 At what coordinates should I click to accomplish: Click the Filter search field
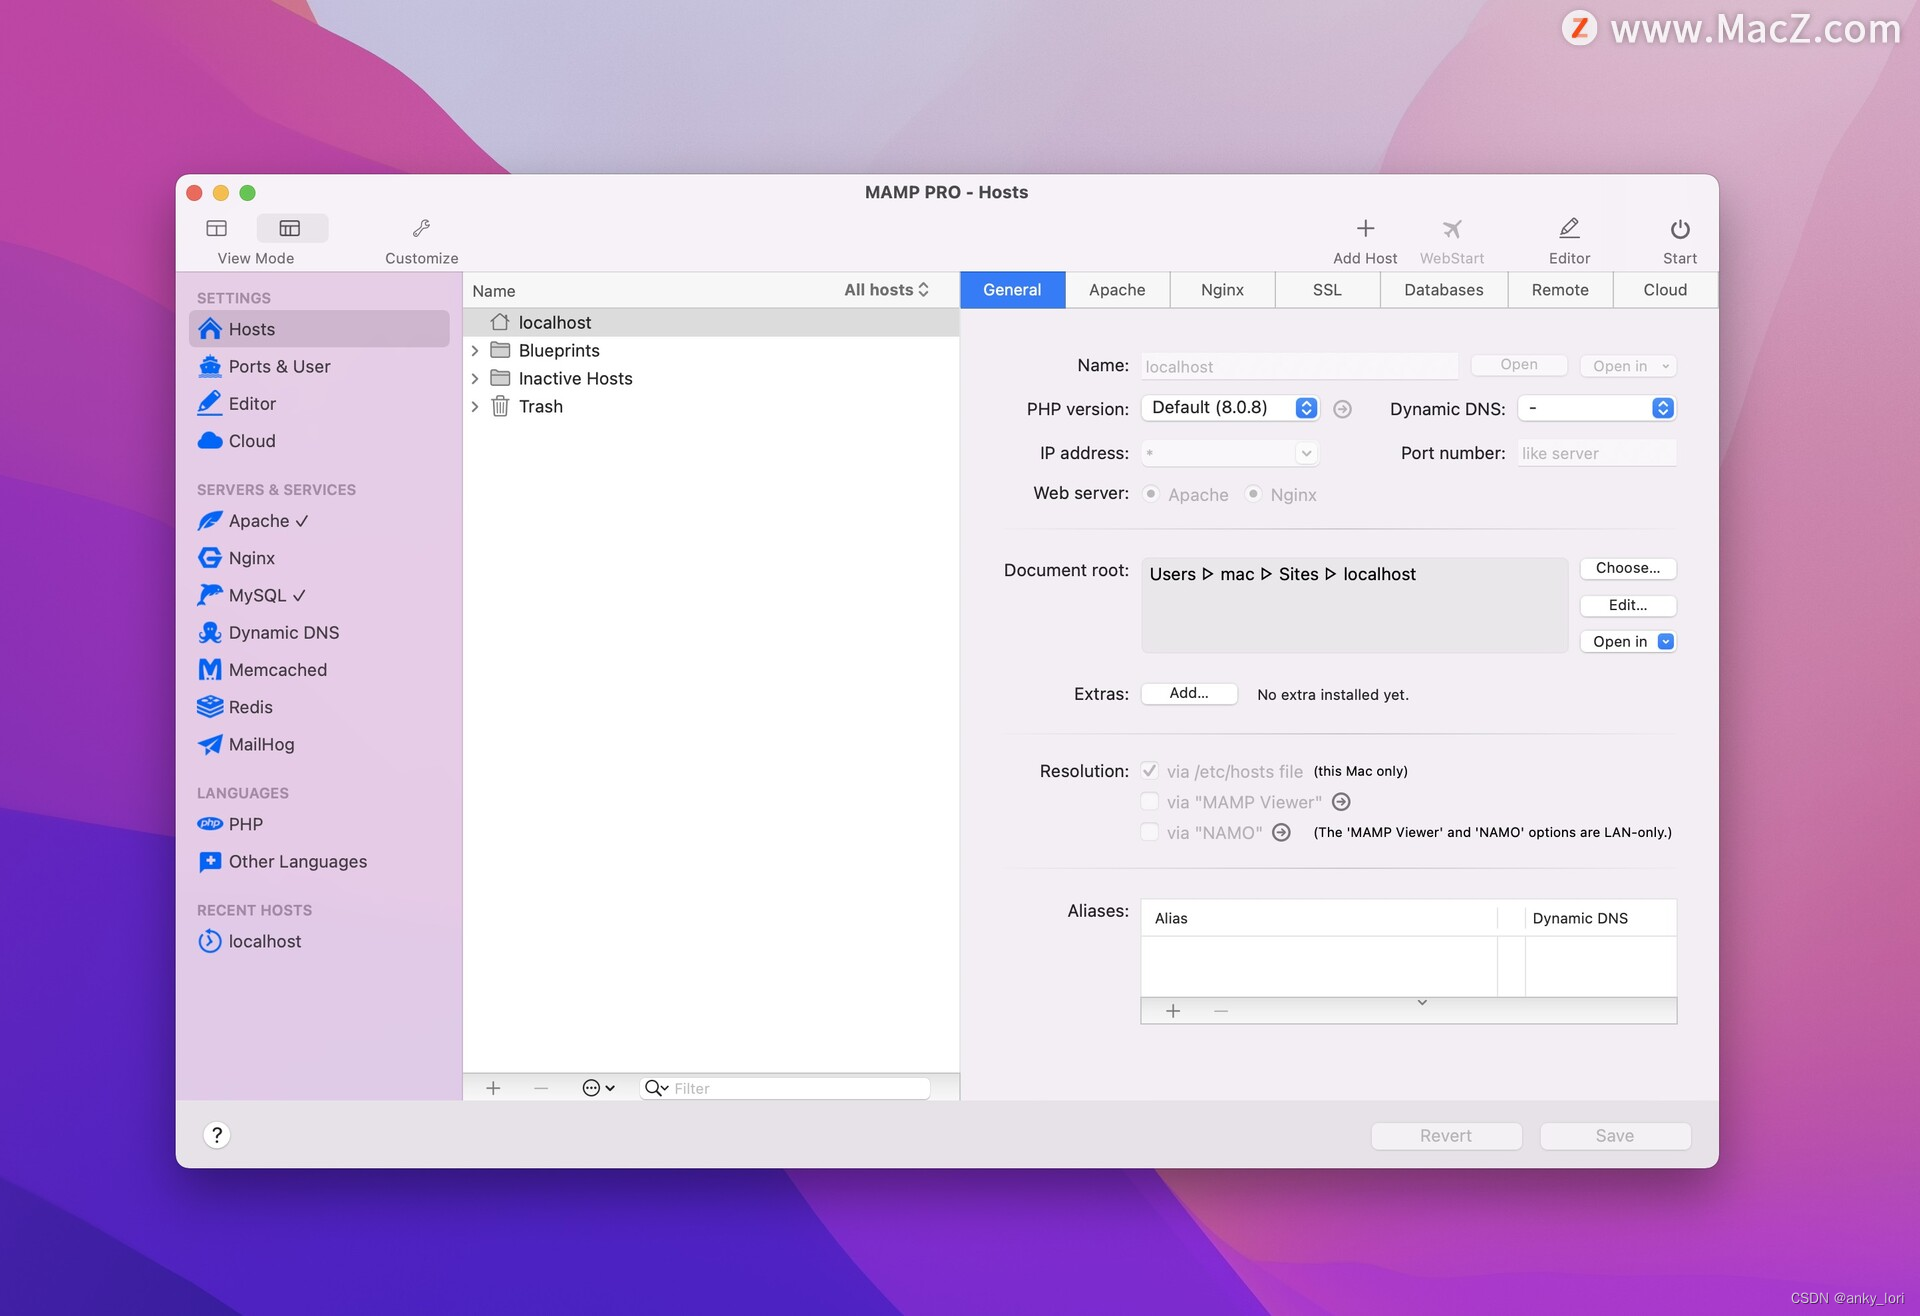click(790, 1088)
